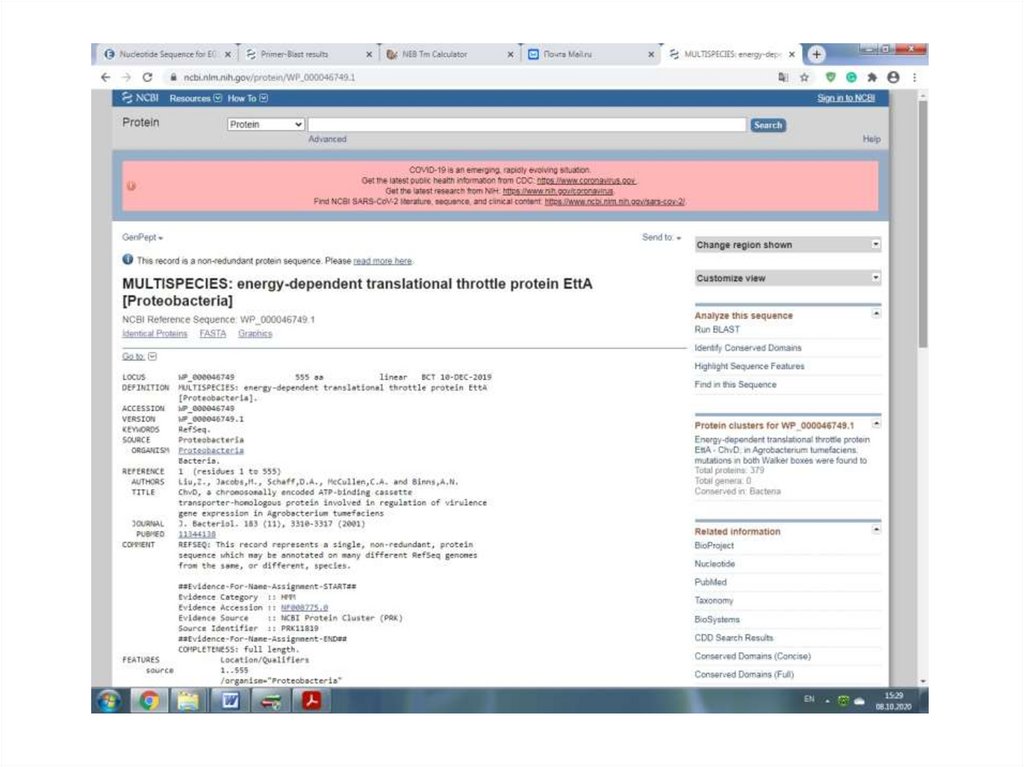Open the nih.gov coronavirus link
1024x767 pixels.
(x=558, y=191)
